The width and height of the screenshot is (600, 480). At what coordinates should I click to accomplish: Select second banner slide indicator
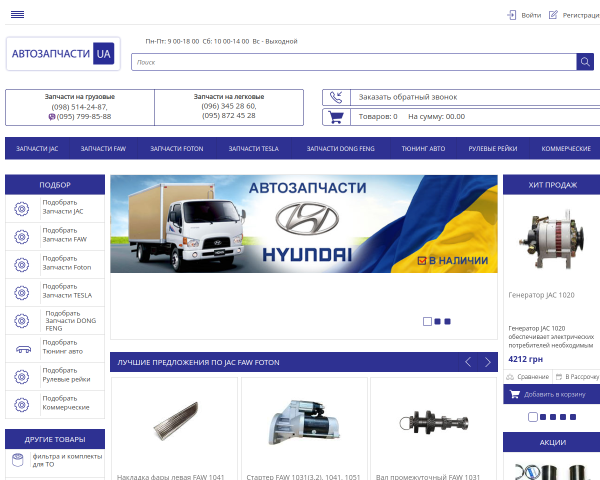pyautogui.click(x=437, y=322)
